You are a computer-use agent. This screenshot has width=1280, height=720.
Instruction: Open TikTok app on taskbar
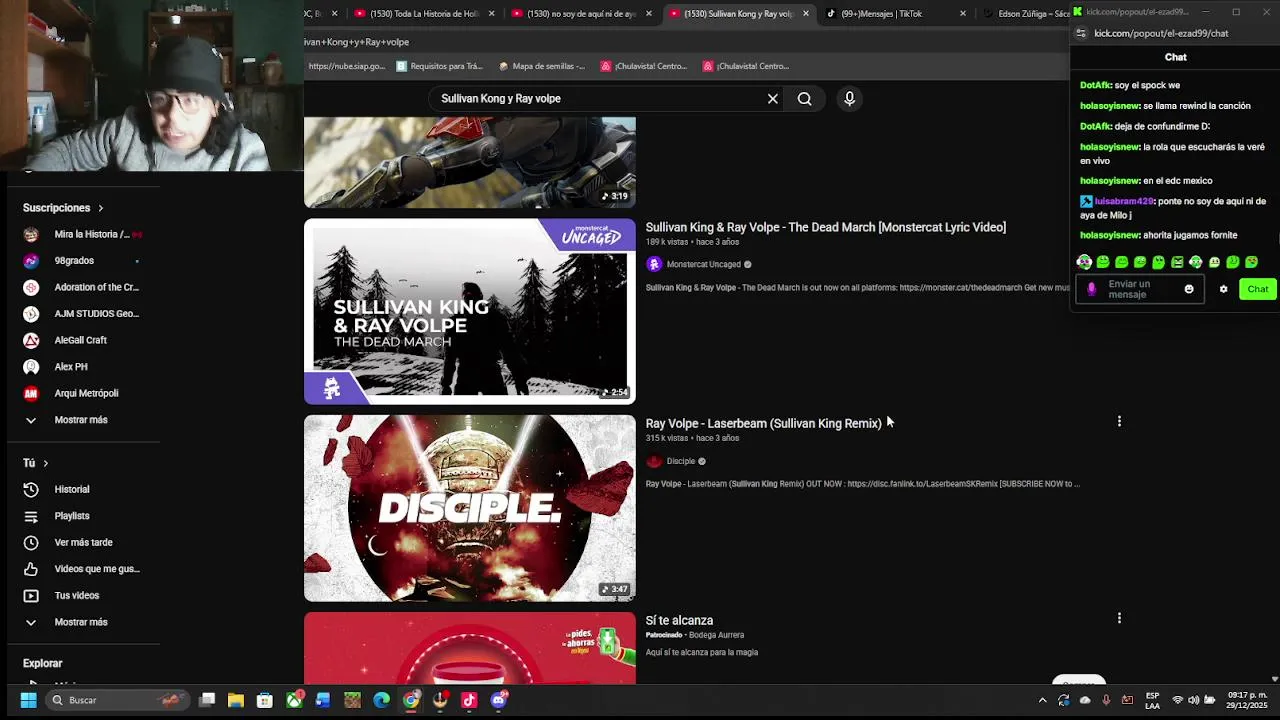click(x=469, y=700)
